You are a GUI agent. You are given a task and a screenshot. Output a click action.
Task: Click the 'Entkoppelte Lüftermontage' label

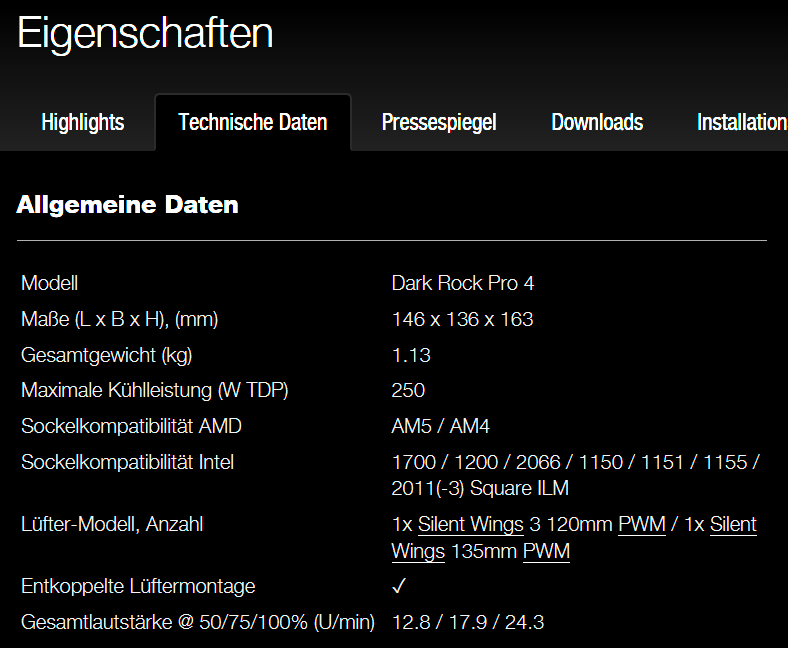138,586
